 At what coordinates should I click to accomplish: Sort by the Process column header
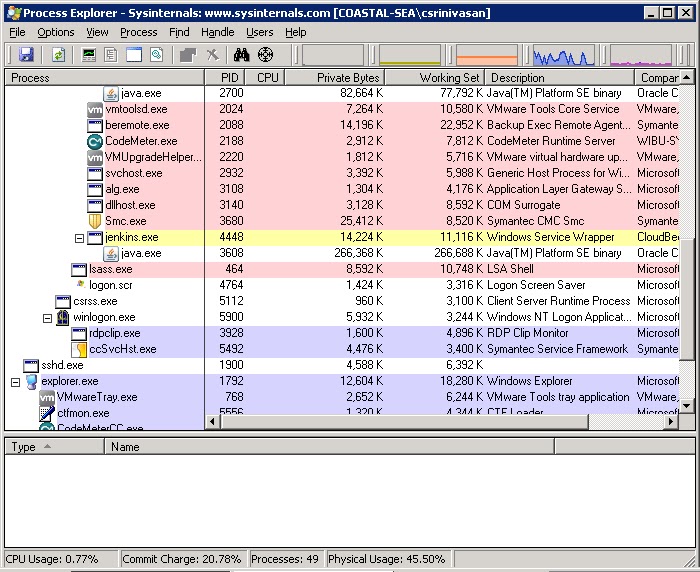pyautogui.click(x=105, y=78)
